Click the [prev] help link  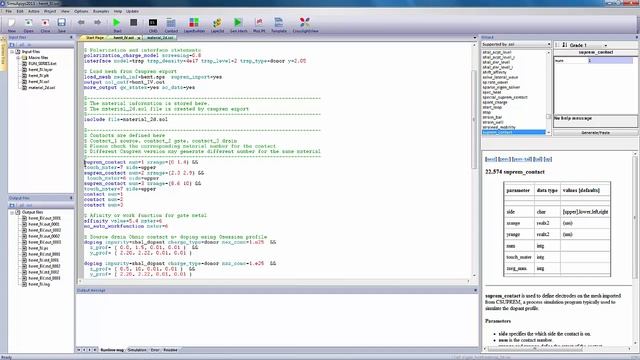click(x=504, y=159)
